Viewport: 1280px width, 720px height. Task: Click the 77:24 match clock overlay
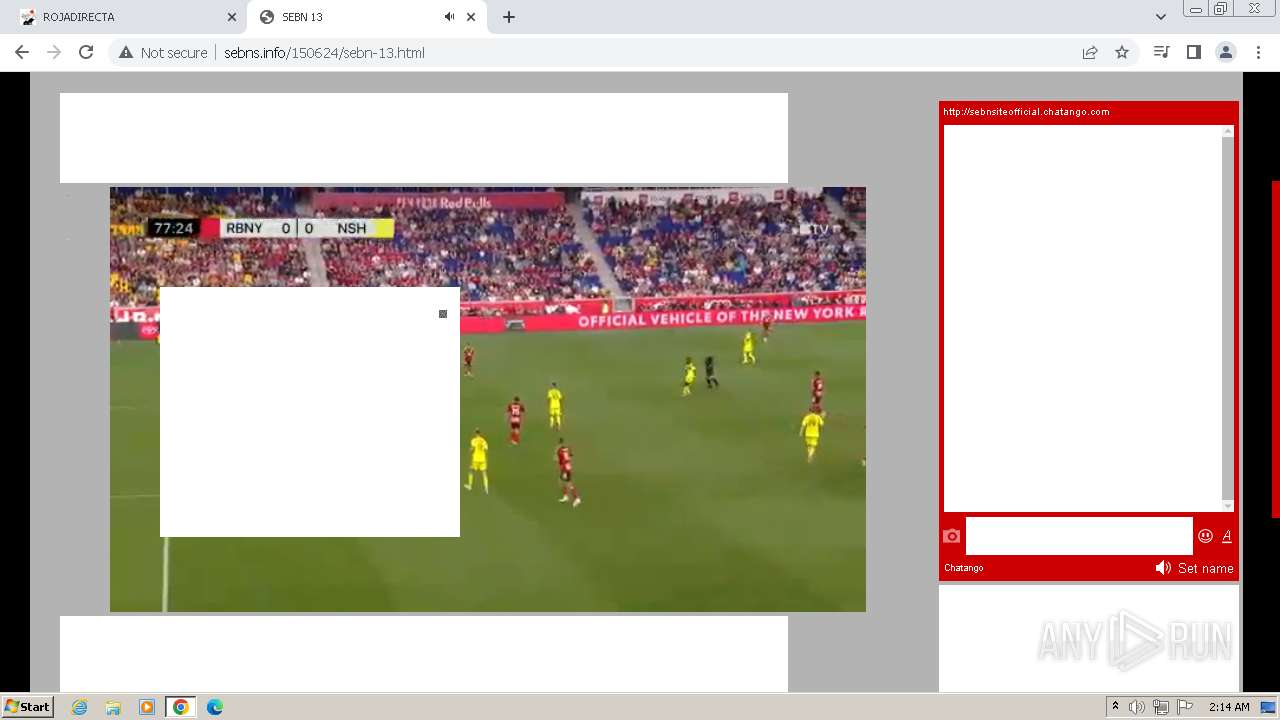tap(173, 228)
